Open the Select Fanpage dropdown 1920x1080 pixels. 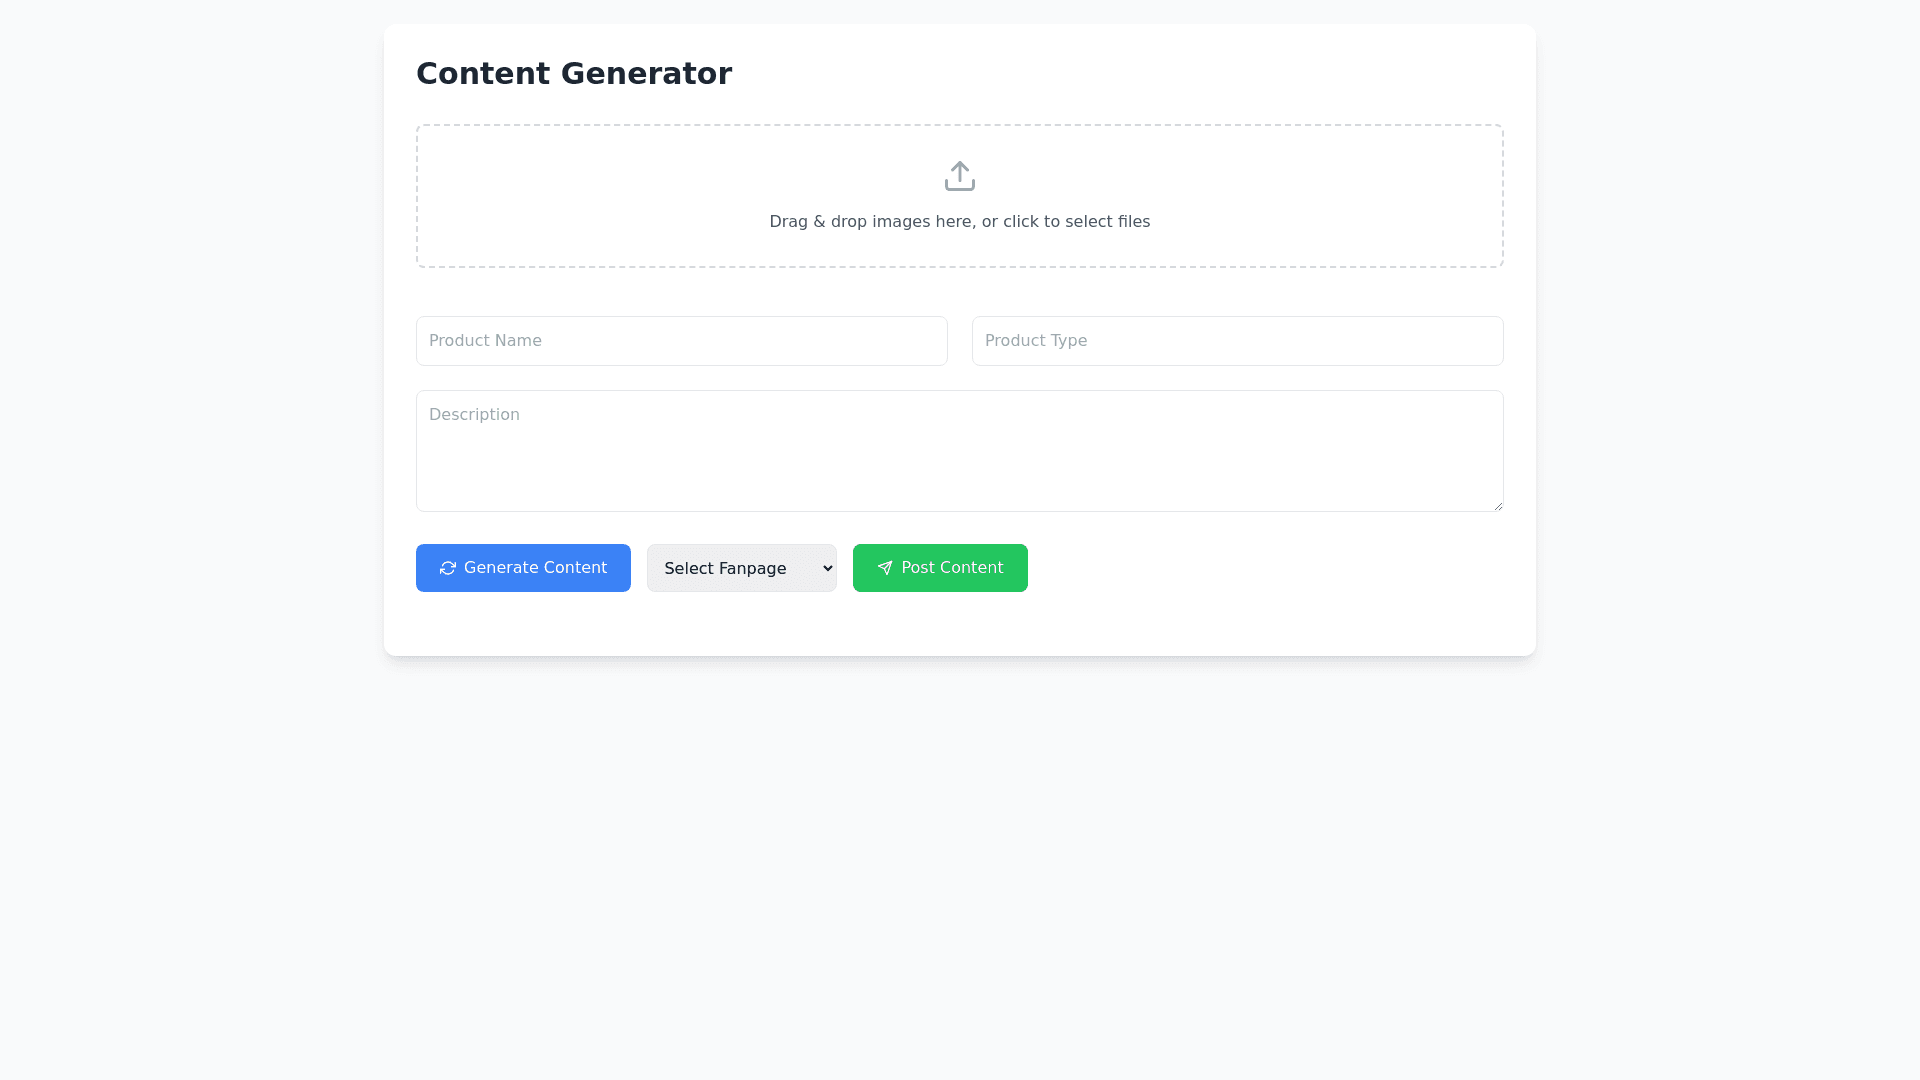click(741, 568)
